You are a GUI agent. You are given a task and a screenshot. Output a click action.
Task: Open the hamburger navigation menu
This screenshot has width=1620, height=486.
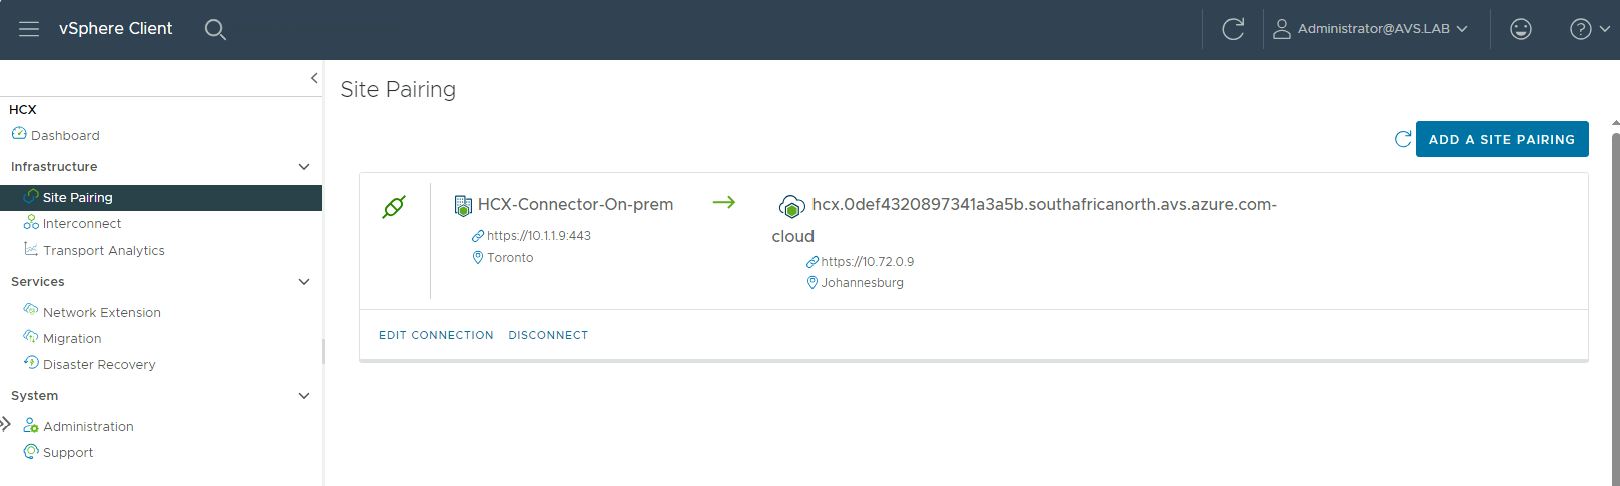coord(29,29)
